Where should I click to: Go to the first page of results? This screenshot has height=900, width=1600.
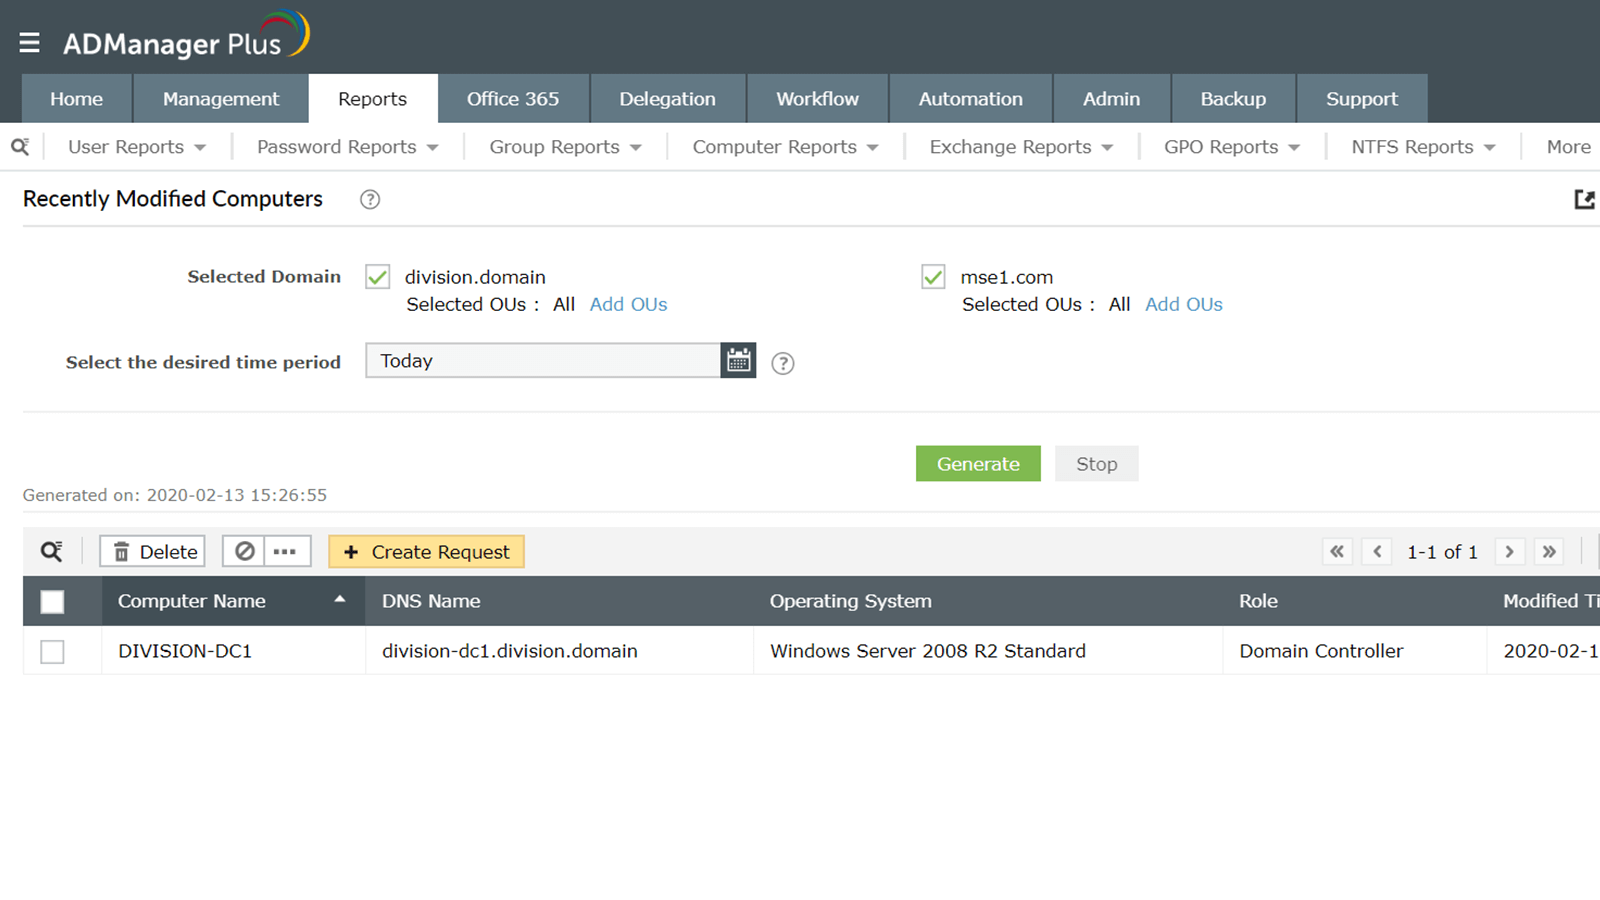(x=1337, y=551)
